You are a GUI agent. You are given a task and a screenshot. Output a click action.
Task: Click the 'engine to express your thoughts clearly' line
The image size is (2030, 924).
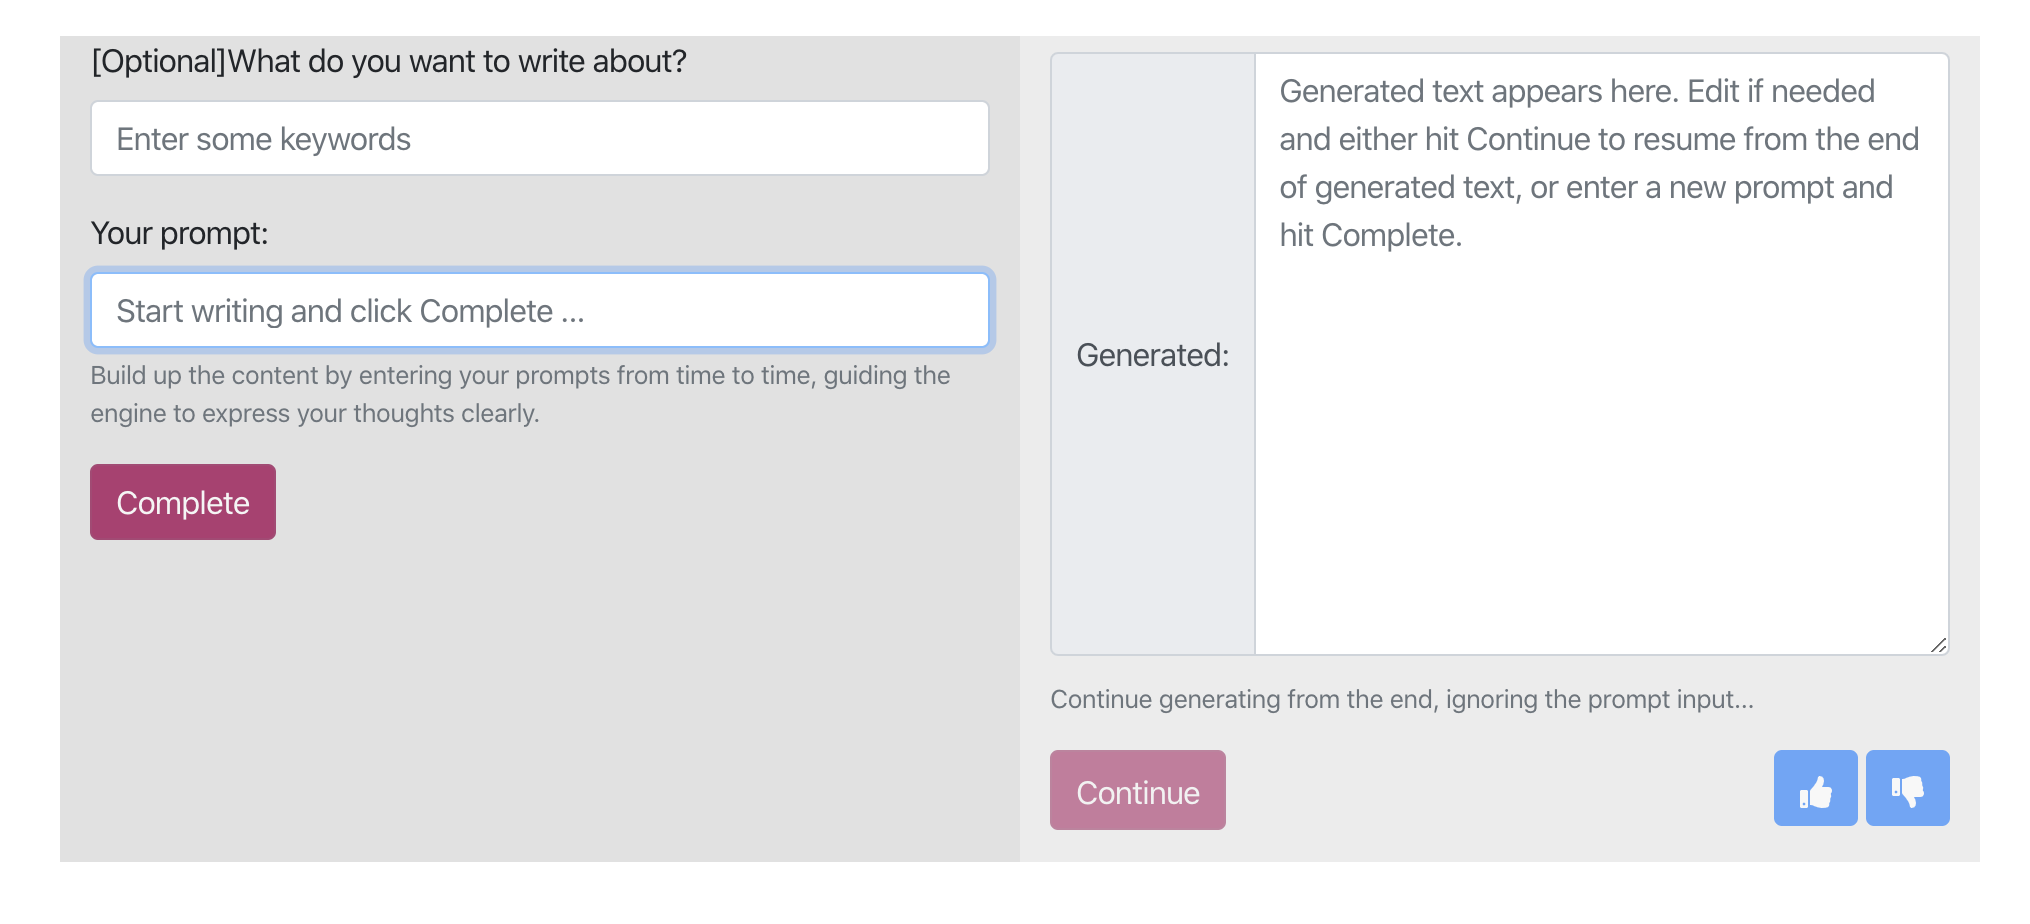pos(315,414)
